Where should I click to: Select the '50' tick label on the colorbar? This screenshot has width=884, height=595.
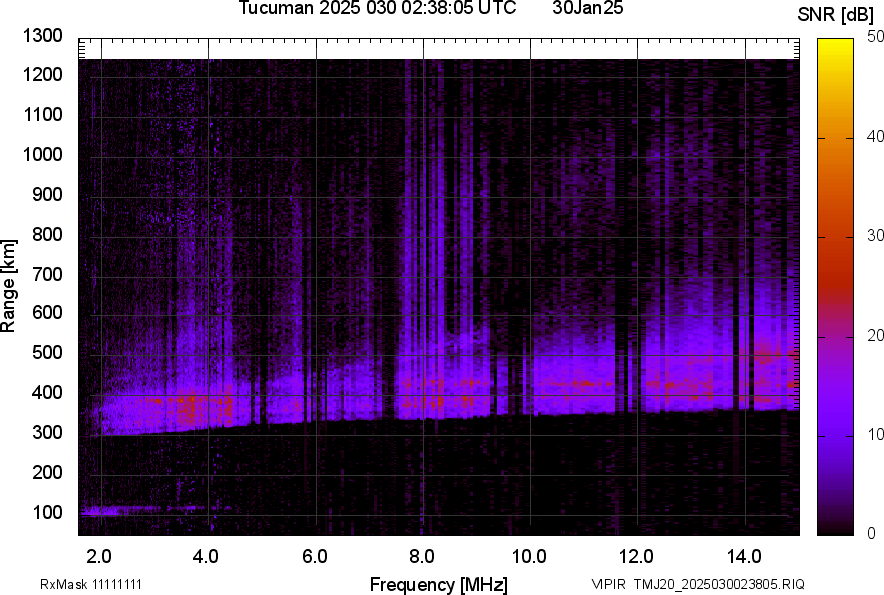(876, 37)
